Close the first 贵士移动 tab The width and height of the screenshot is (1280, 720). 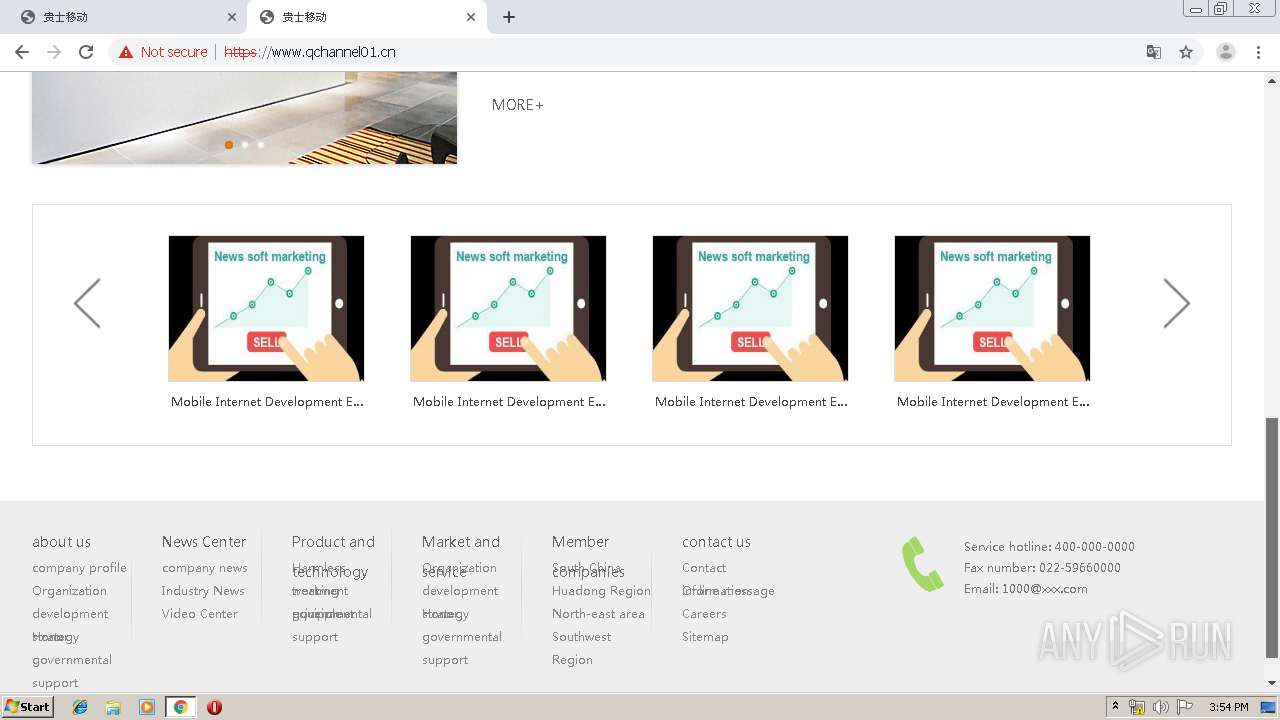[231, 17]
